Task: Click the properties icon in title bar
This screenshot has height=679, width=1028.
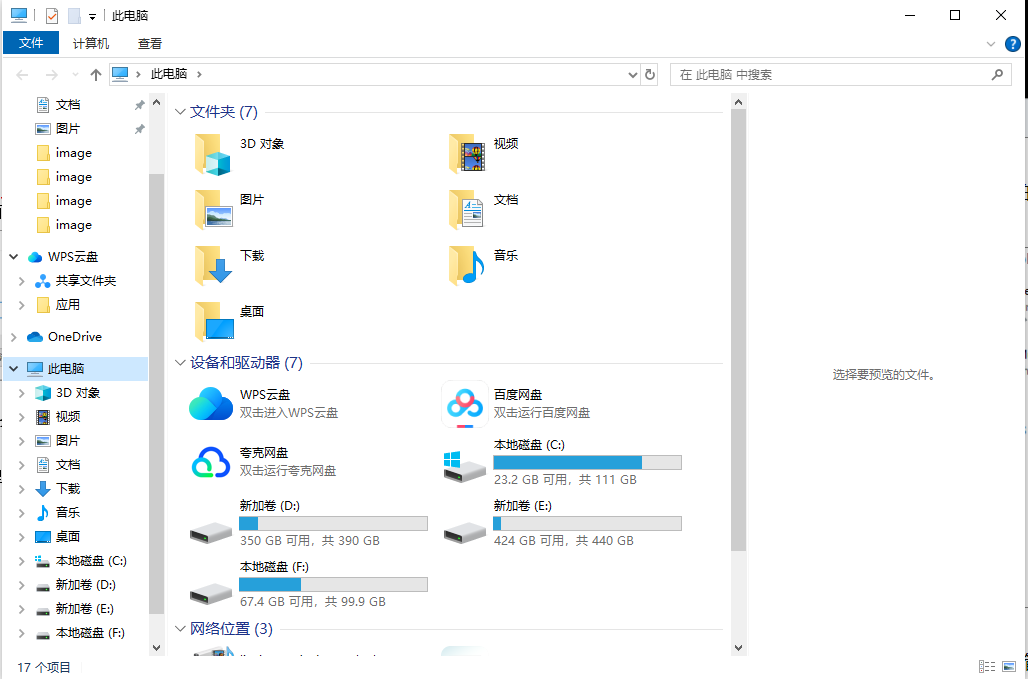Action: pyautogui.click(x=52, y=15)
